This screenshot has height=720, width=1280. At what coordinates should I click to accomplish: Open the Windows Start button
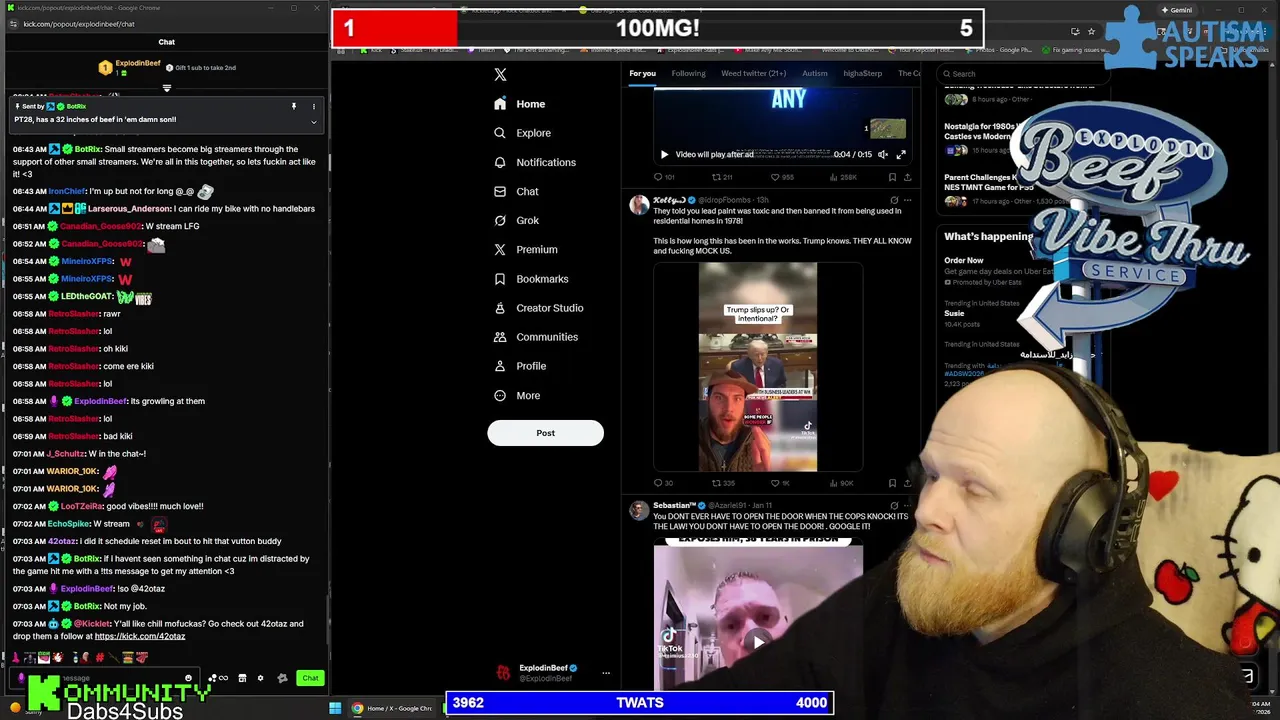(x=335, y=708)
